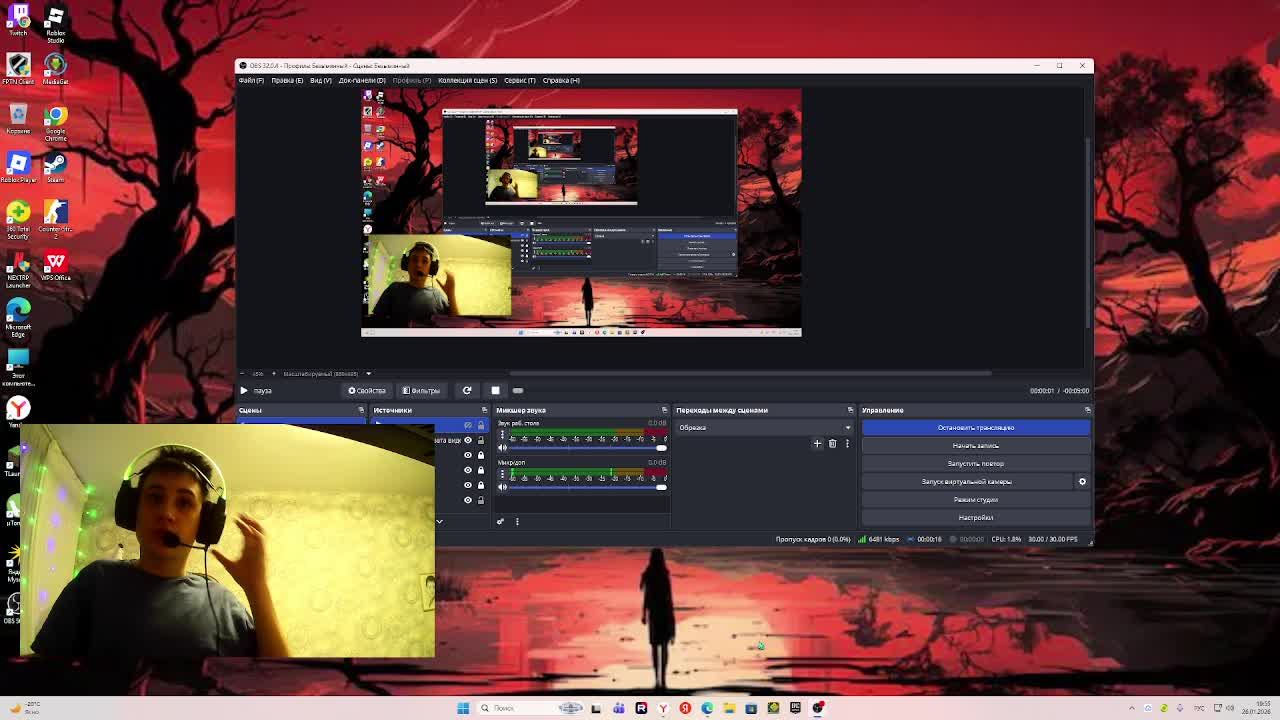This screenshot has height=720, width=1280.
Task: Open OBS Studio from the taskbar
Action: click(x=818, y=708)
